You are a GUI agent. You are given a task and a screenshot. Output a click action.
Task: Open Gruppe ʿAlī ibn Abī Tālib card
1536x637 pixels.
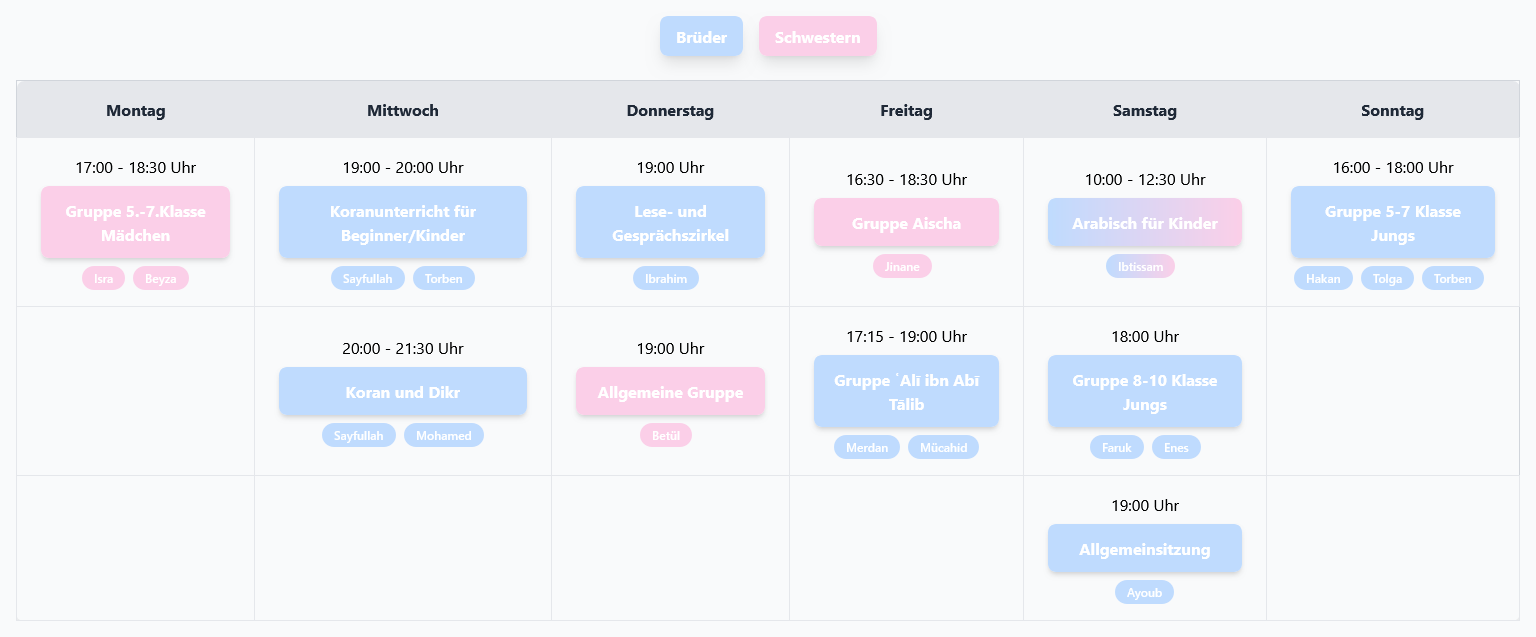[906, 392]
